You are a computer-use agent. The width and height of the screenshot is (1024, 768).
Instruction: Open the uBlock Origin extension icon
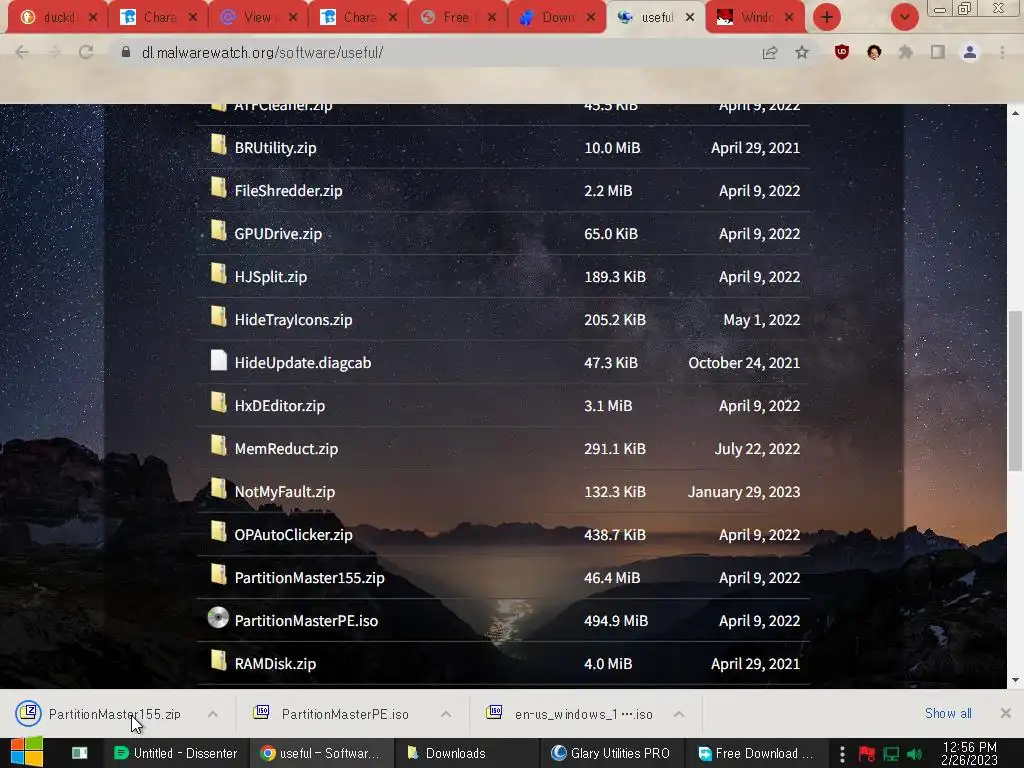point(842,52)
